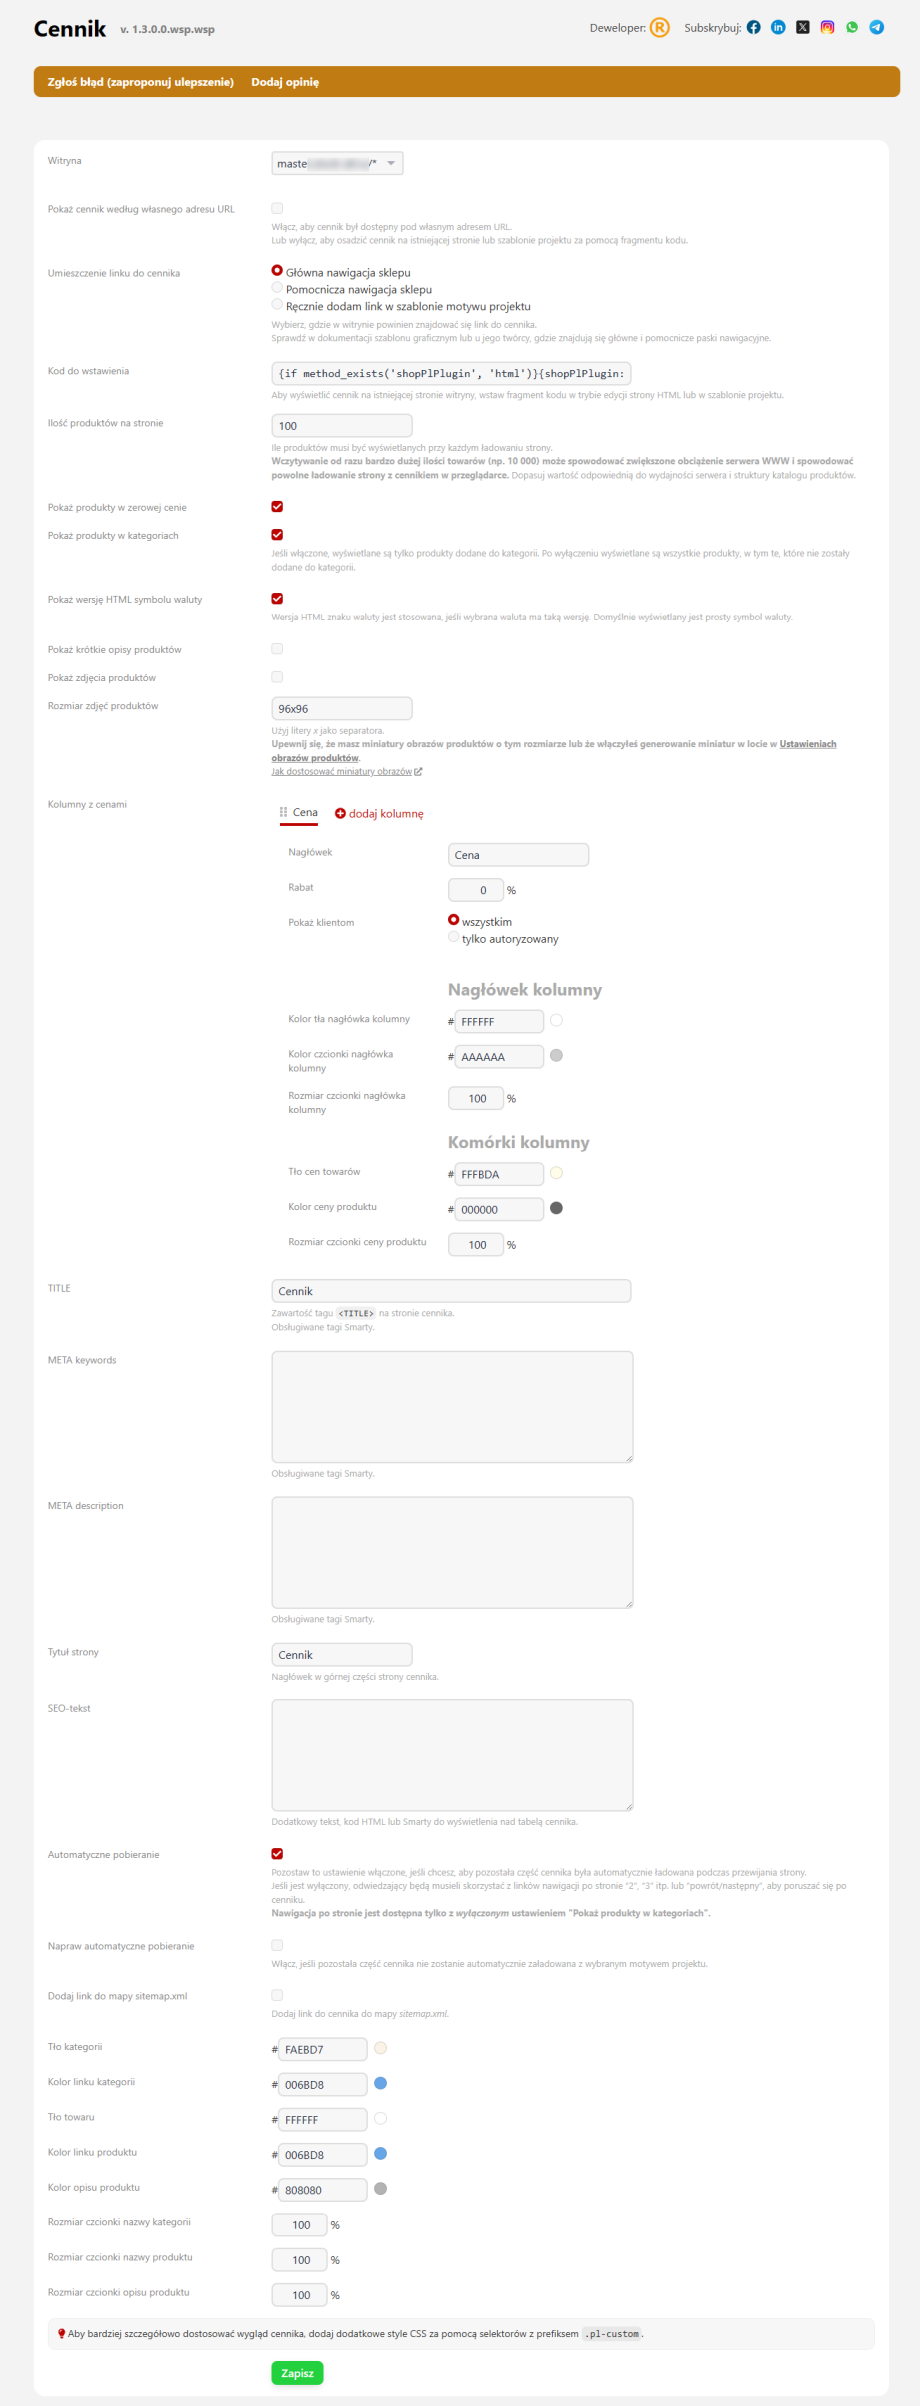The height and width of the screenshot is (2406, 920).
Task: Open the LinkedIn subscribe icon
Action: tap(778, 28)
